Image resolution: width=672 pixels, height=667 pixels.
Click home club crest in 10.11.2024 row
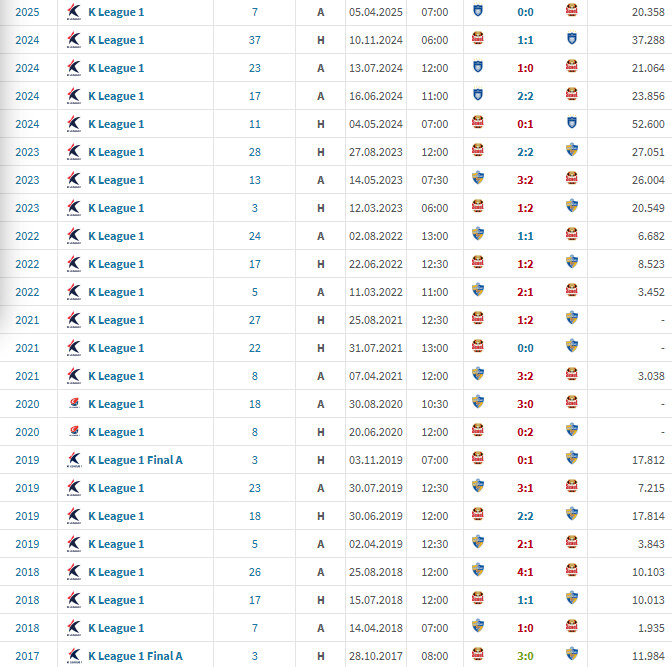click(x=478, y=38)
